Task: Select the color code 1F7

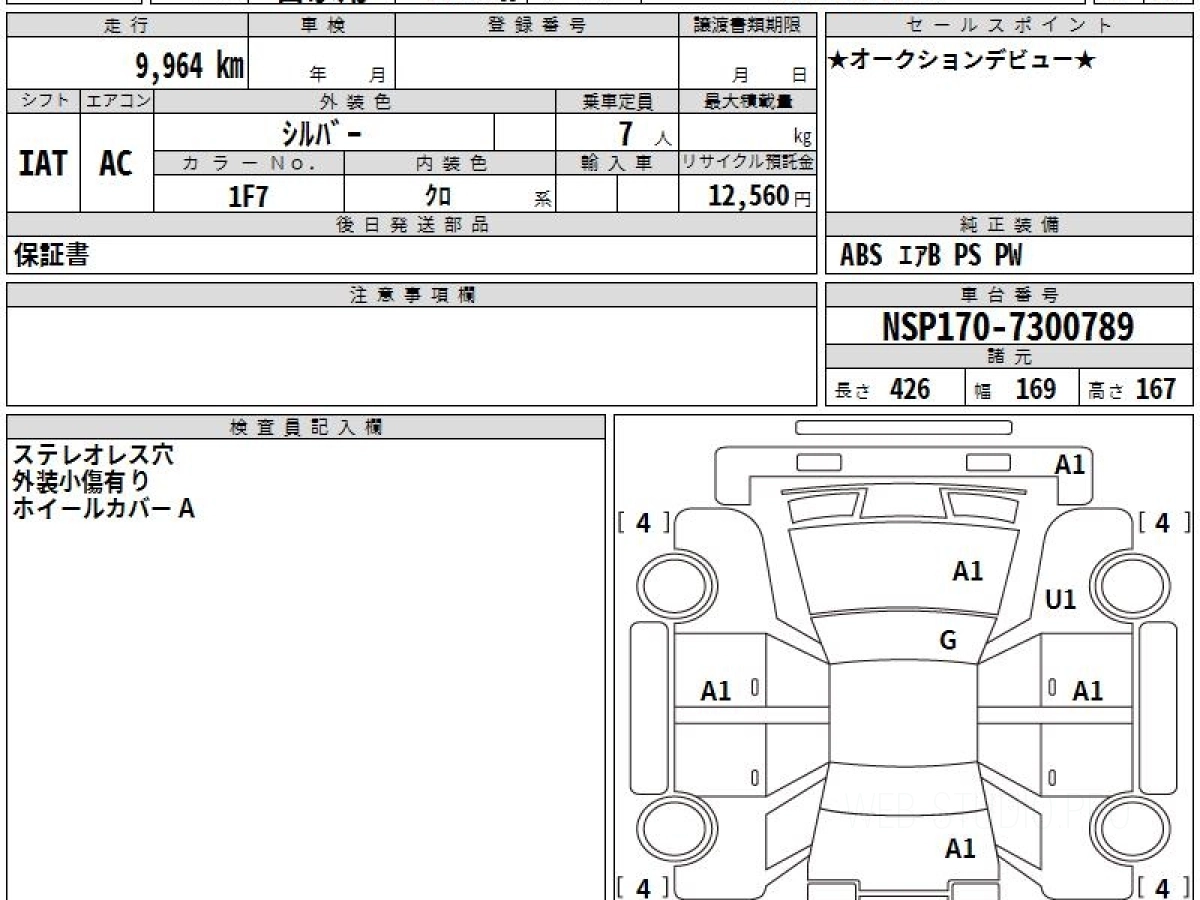Action: click(x=249, y=196)
